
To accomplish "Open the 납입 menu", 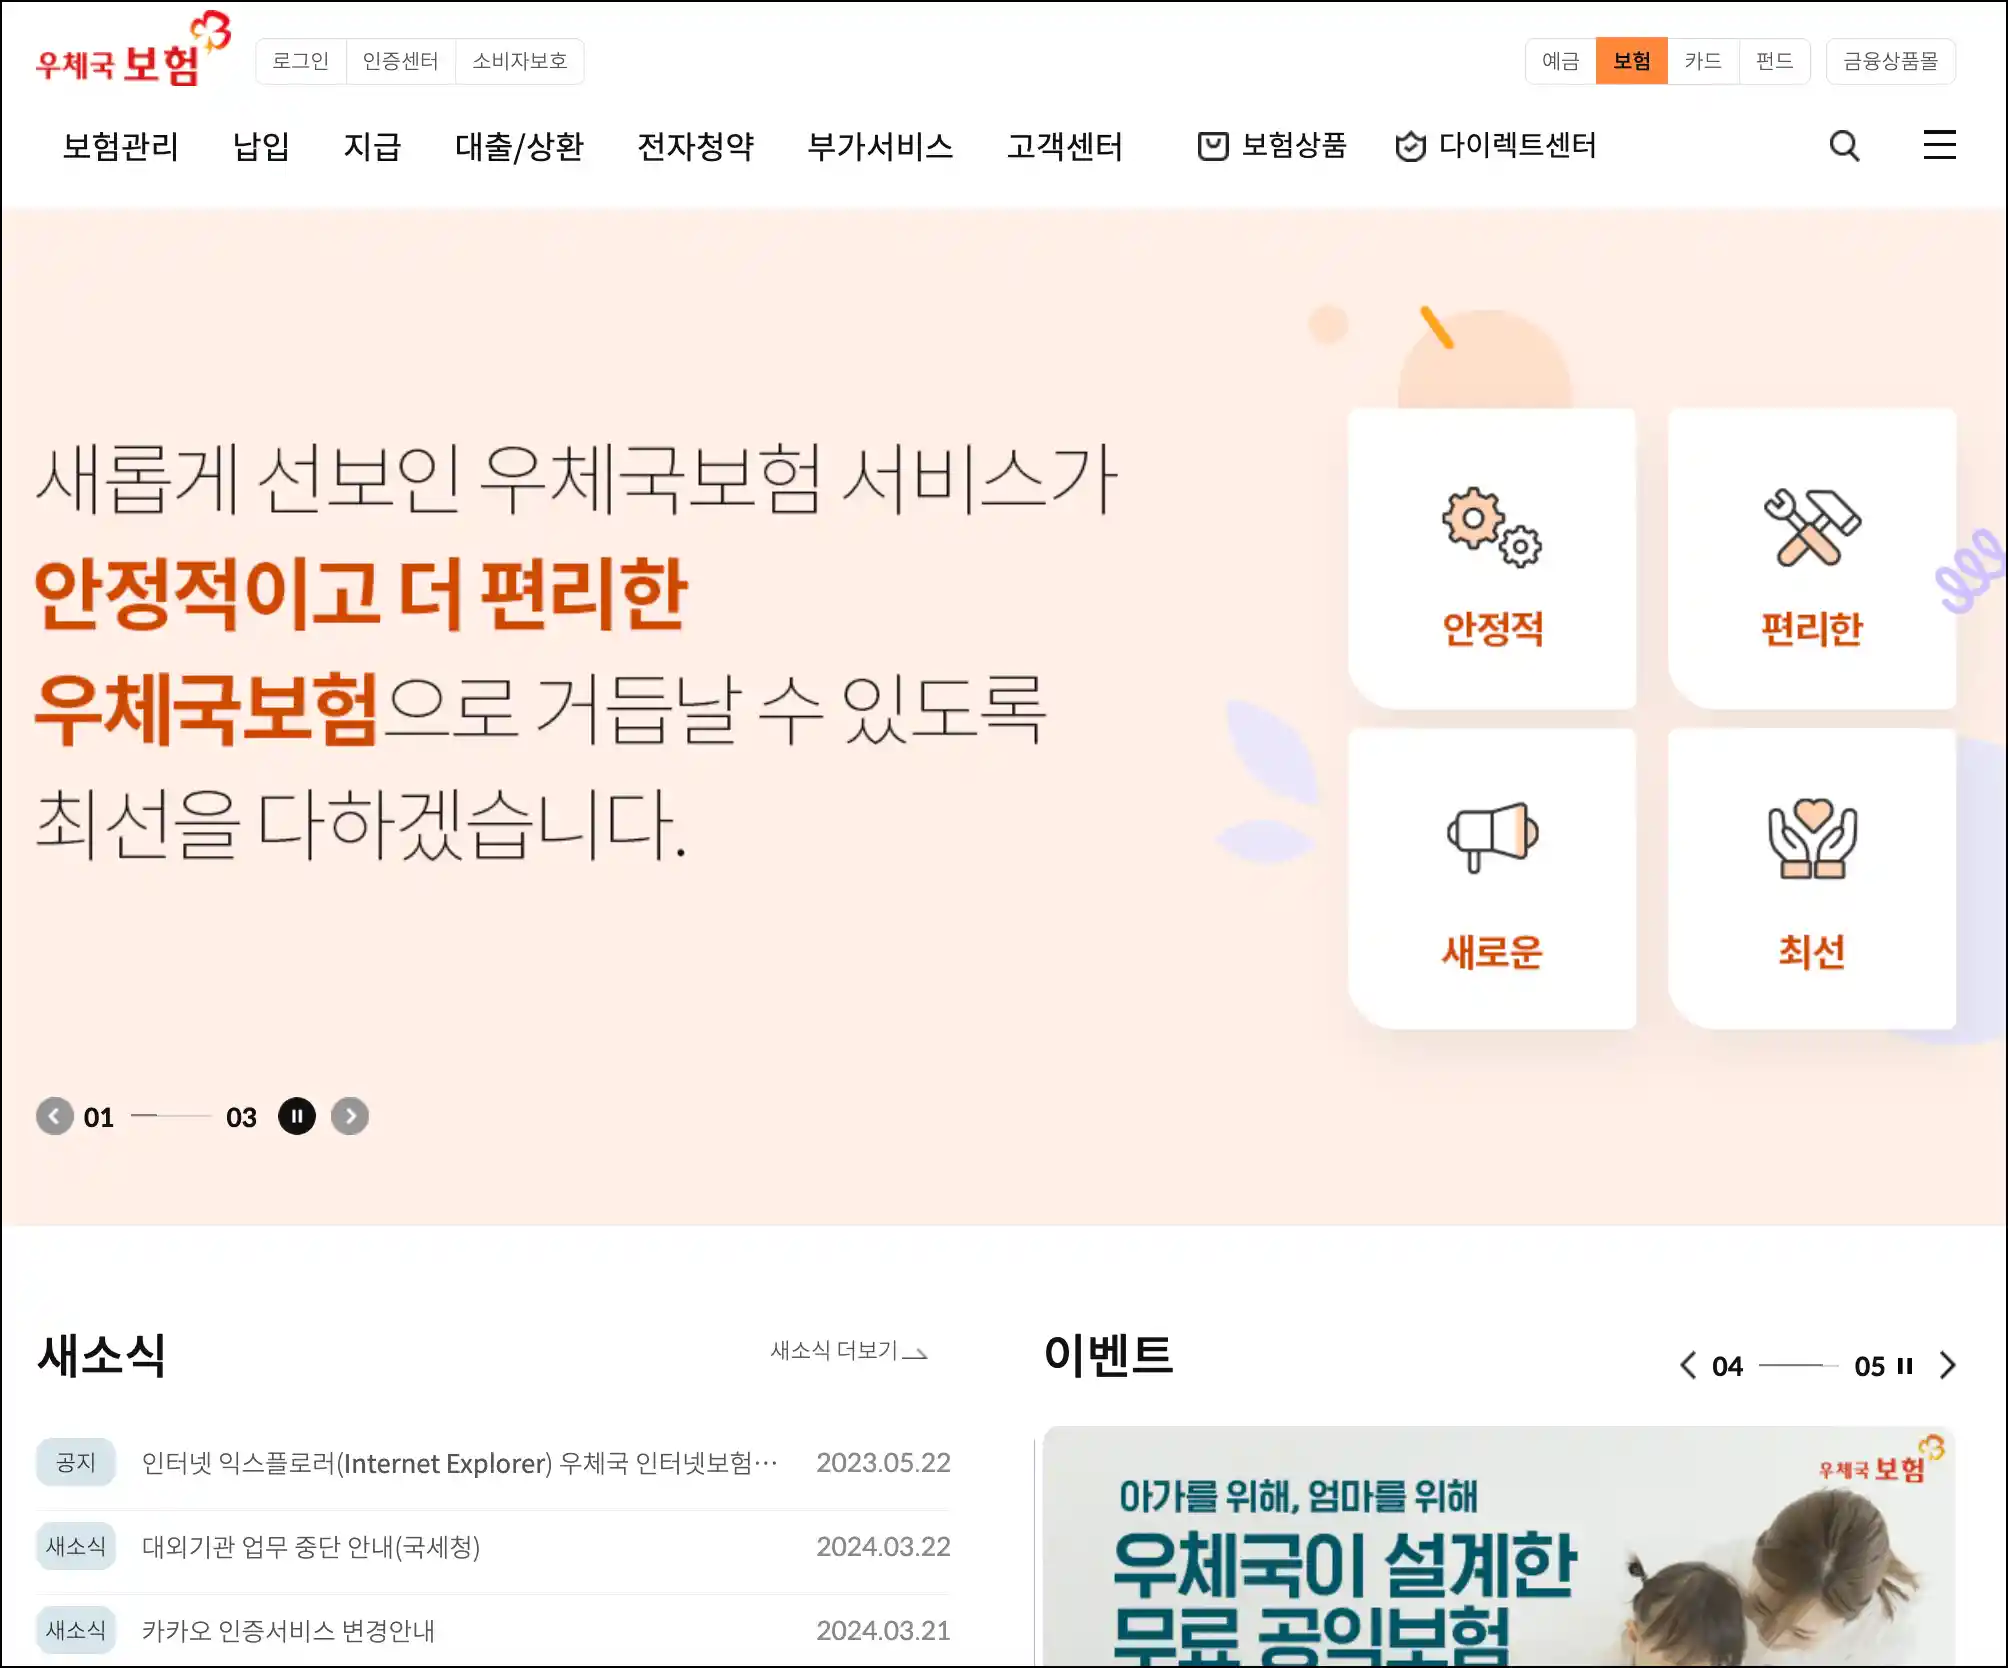I will (261, 146).
